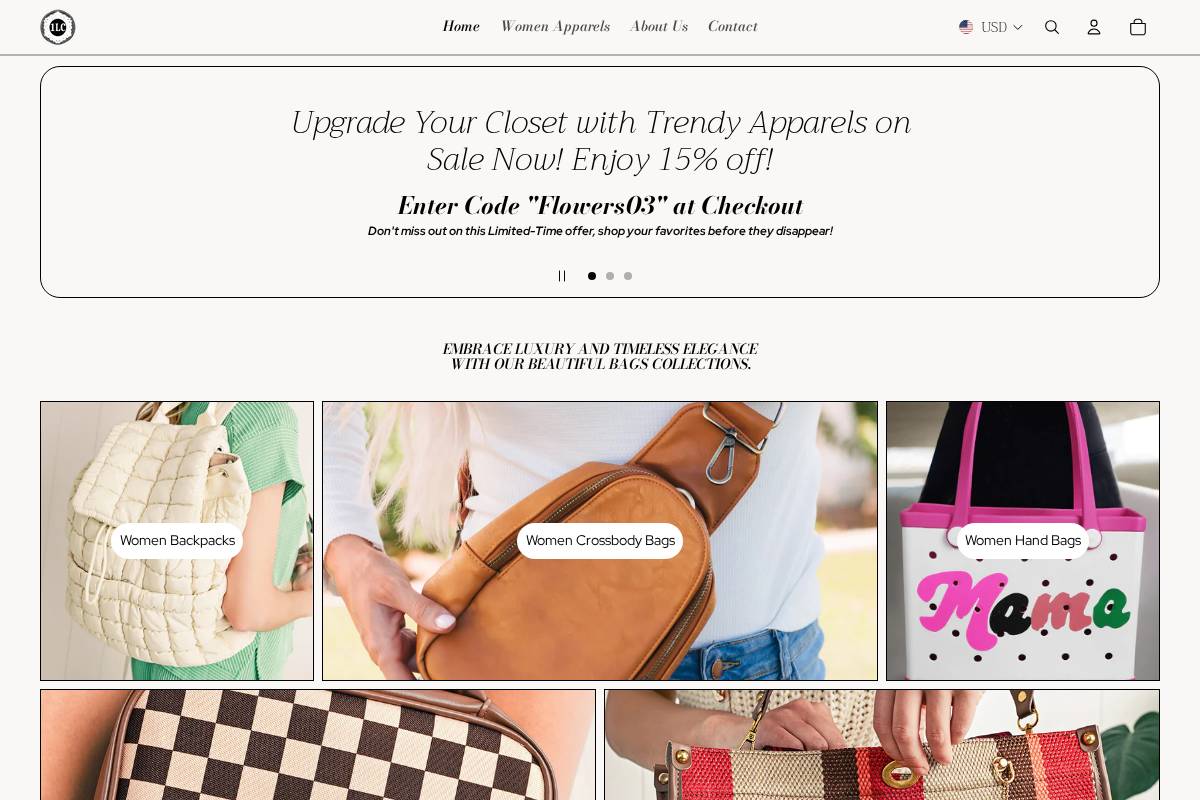Select the first slideshow dot
The image size is (1200, 800).
[592, 276]
